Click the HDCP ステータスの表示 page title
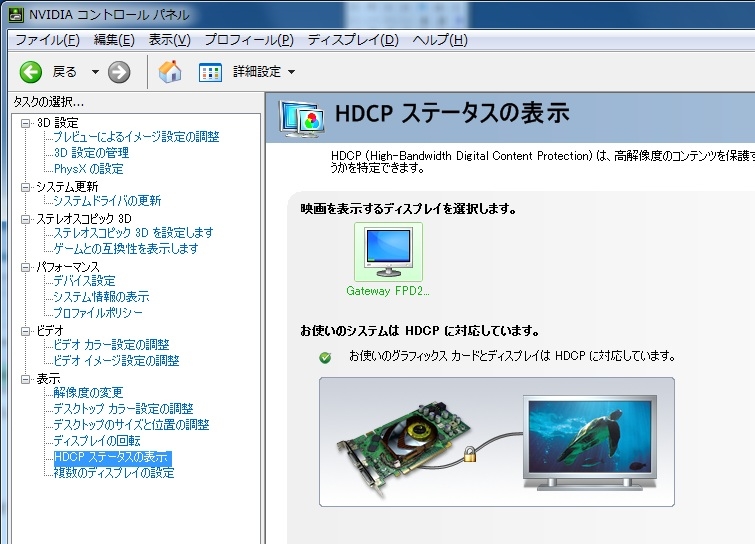The width and height of the screenshot is (755, 544). [452, 114]
